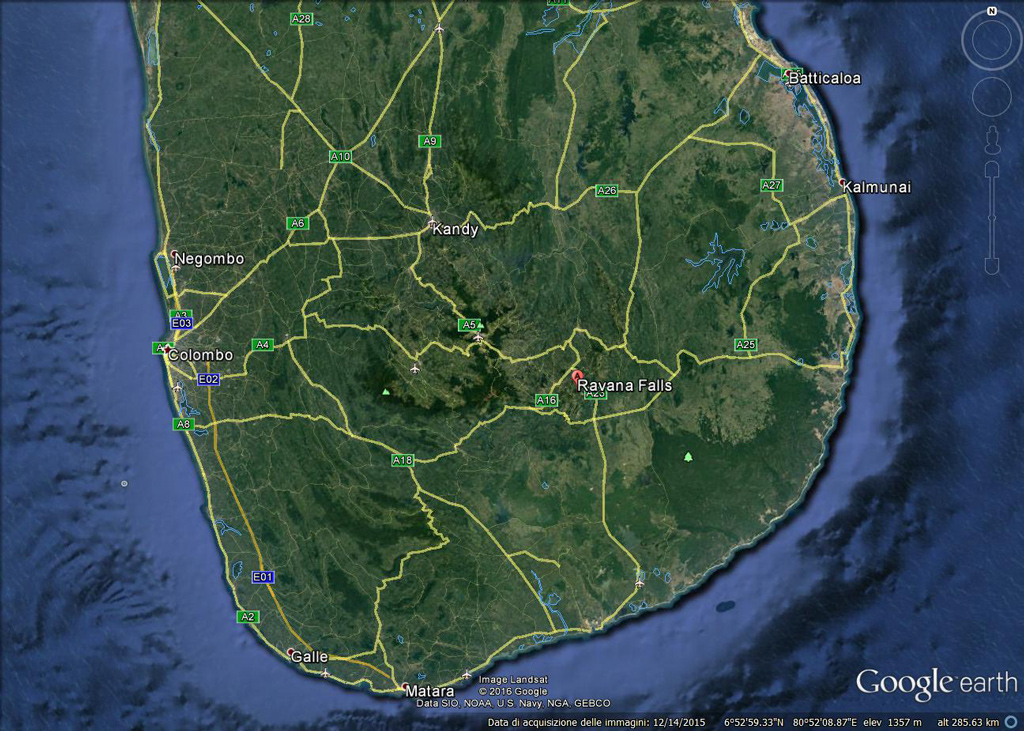Click the move joystick circle below the compass

tap(991, 97)
